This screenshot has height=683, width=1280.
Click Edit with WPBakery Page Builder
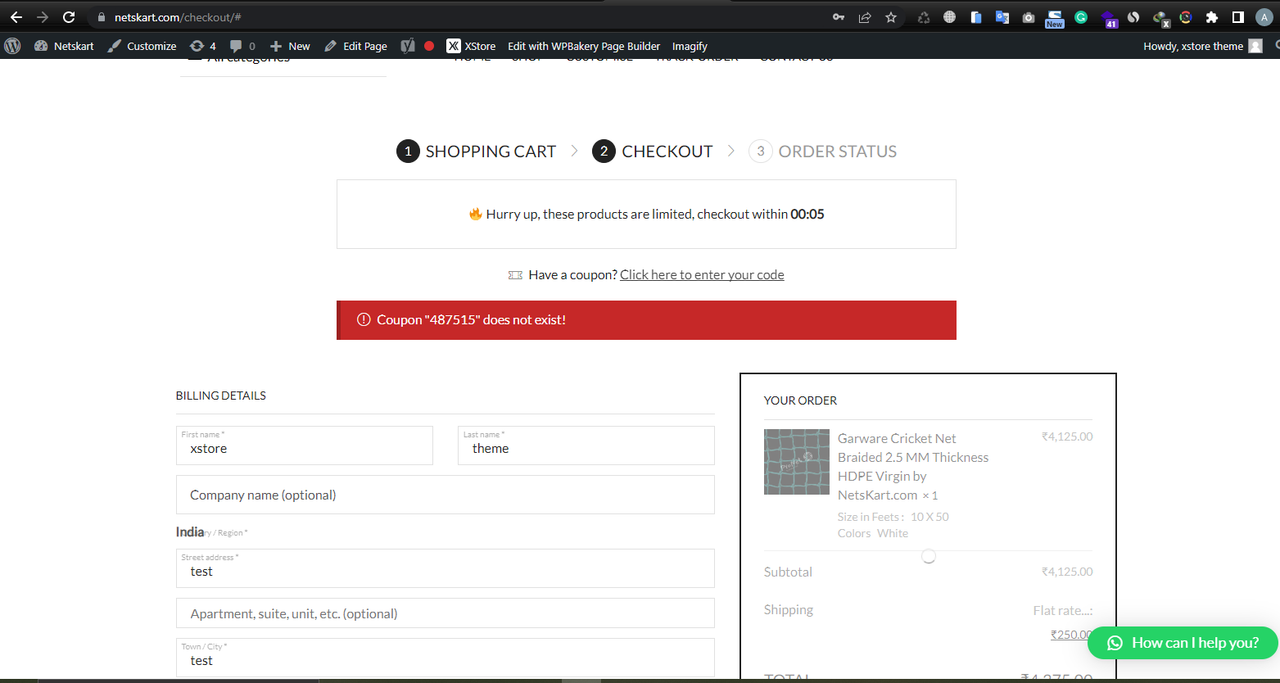[584, 46]
